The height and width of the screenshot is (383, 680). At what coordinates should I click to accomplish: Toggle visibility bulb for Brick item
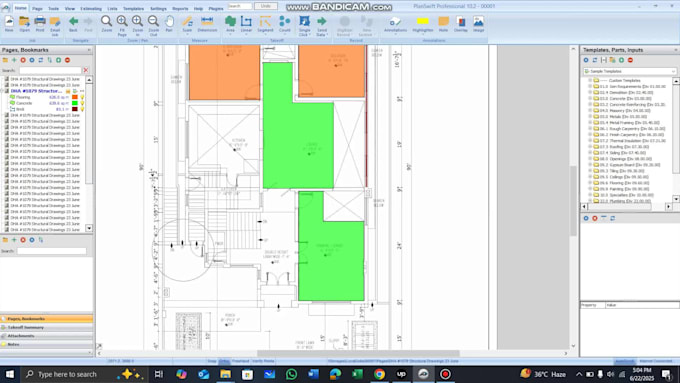[82, 109]
